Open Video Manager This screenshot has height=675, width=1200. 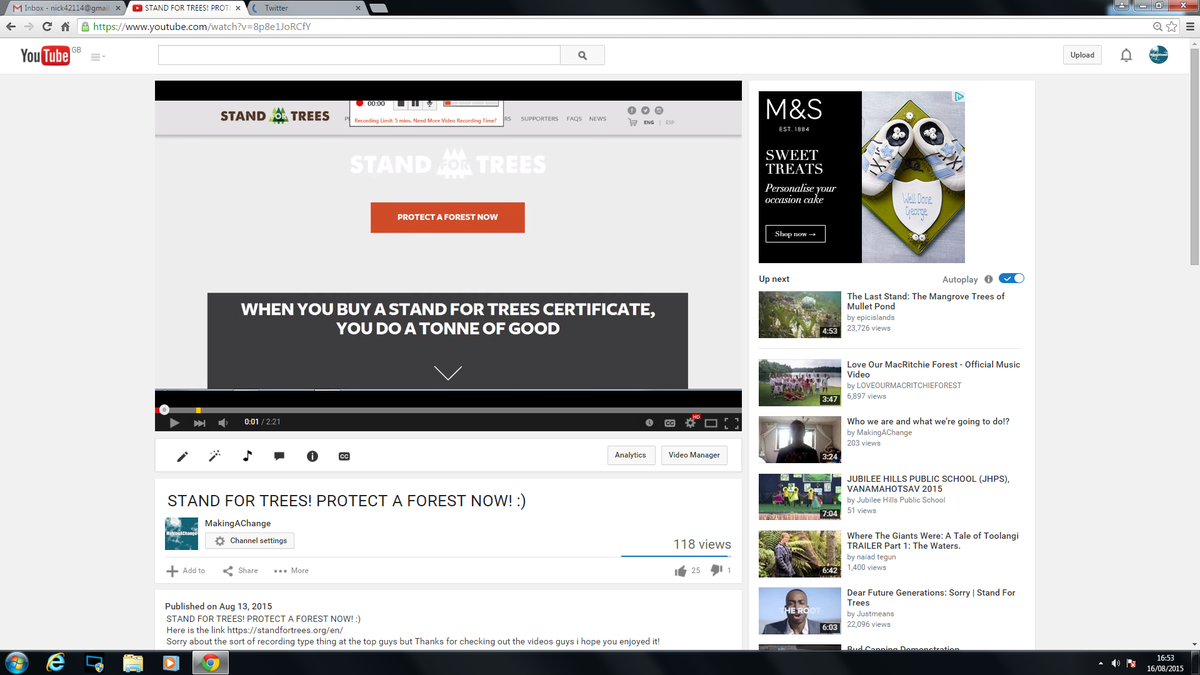(x=694, y=455)
